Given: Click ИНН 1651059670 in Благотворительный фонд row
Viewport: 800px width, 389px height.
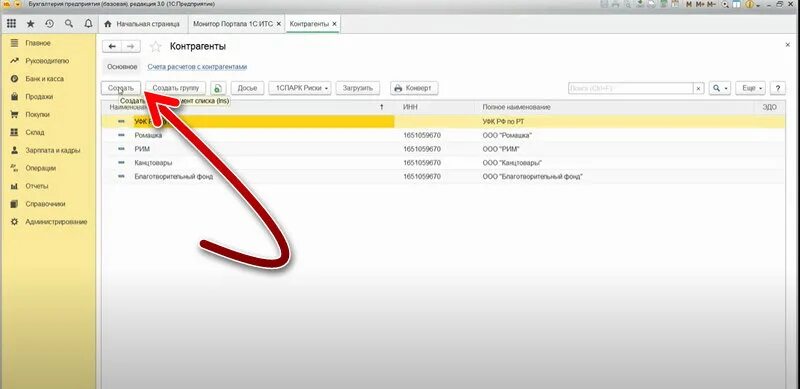Looking at the screenshot, I should pyautogui.click(x=421, y=177).
